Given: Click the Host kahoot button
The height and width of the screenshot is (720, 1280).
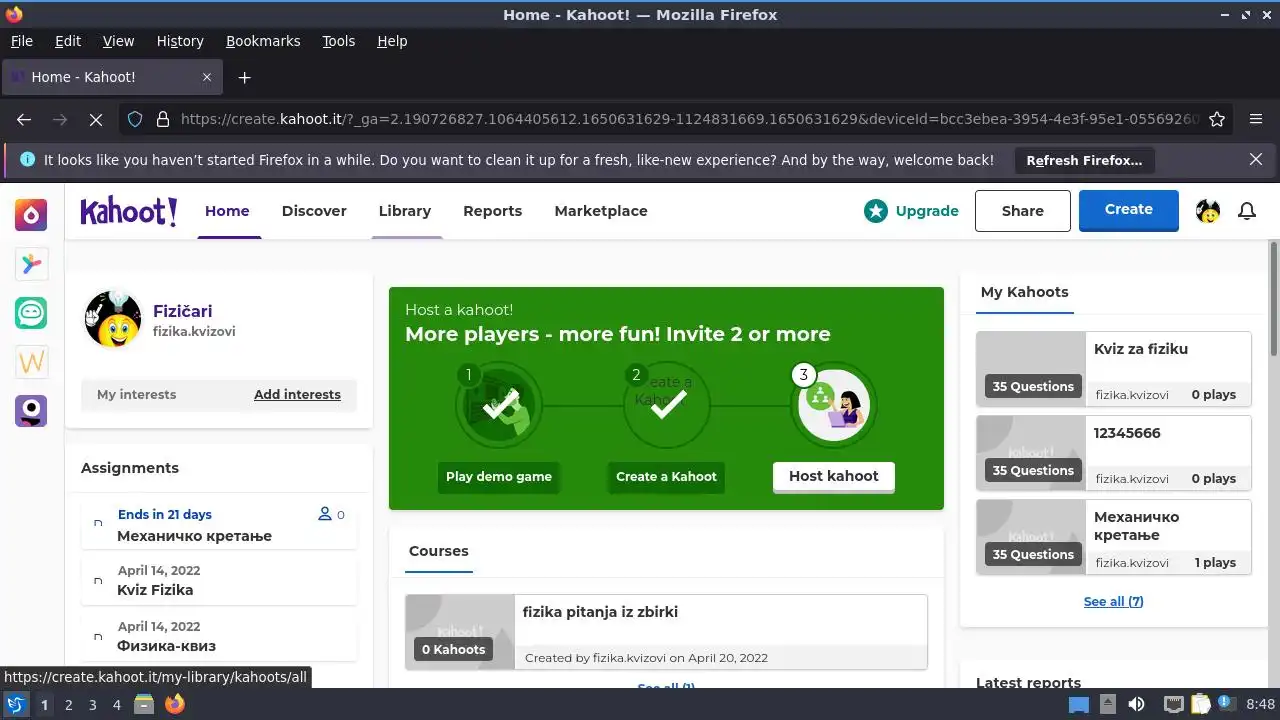Looking at the screenshot, I should click(834, 477).
